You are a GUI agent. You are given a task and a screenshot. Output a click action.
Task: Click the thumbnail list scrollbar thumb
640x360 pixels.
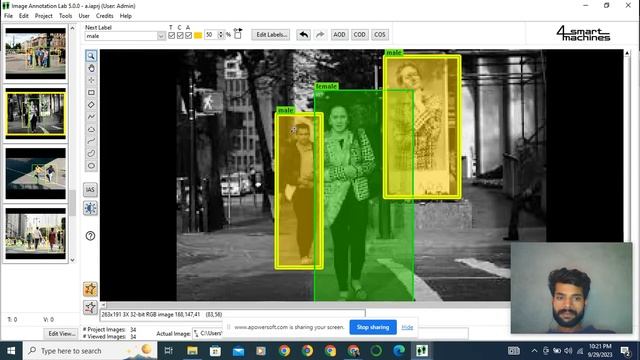[73, 203]
